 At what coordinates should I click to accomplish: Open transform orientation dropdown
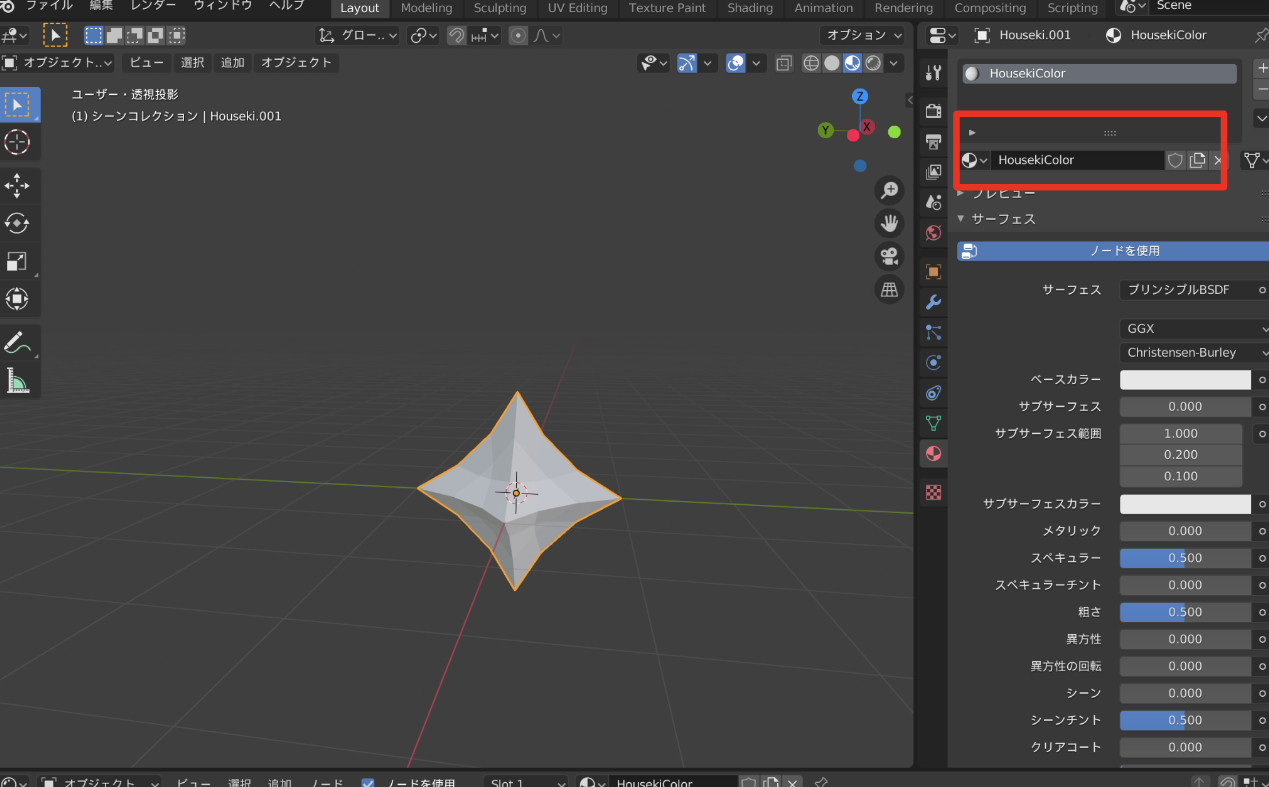coord(358,35)
